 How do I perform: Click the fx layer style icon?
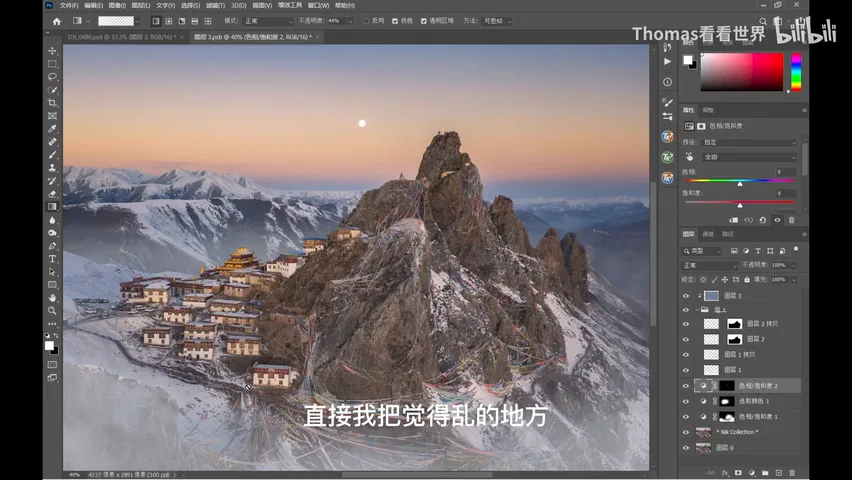pyautogui.click(x=725, y=473)
